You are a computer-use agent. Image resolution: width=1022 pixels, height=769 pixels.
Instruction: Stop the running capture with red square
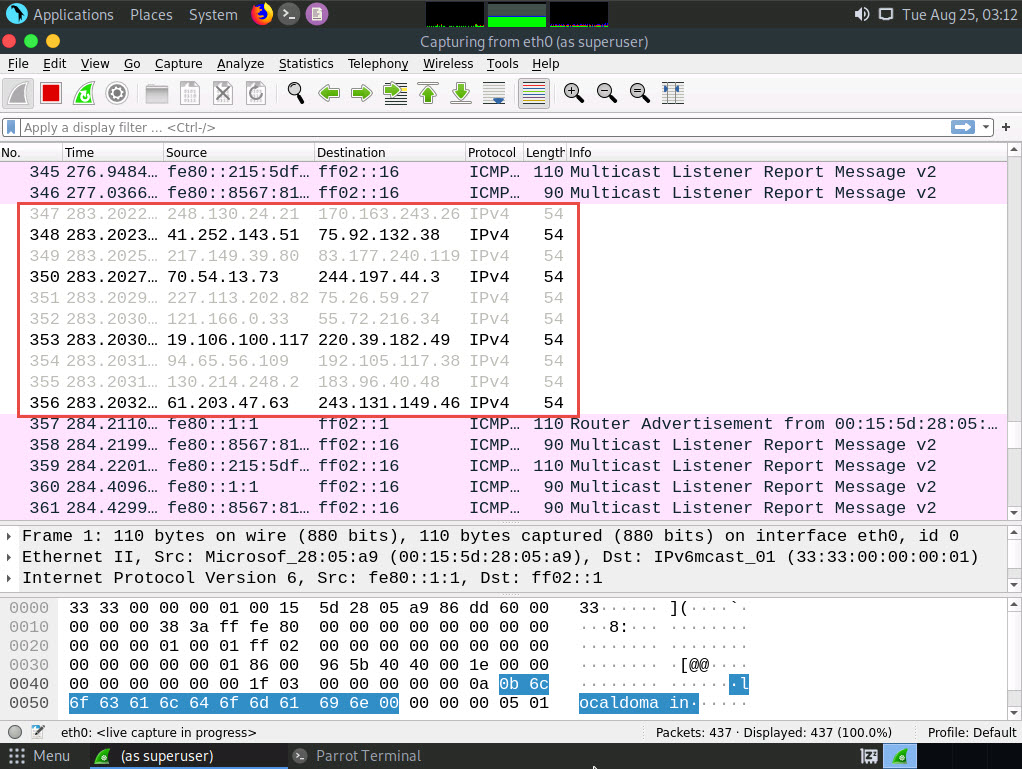click(51, 94)
